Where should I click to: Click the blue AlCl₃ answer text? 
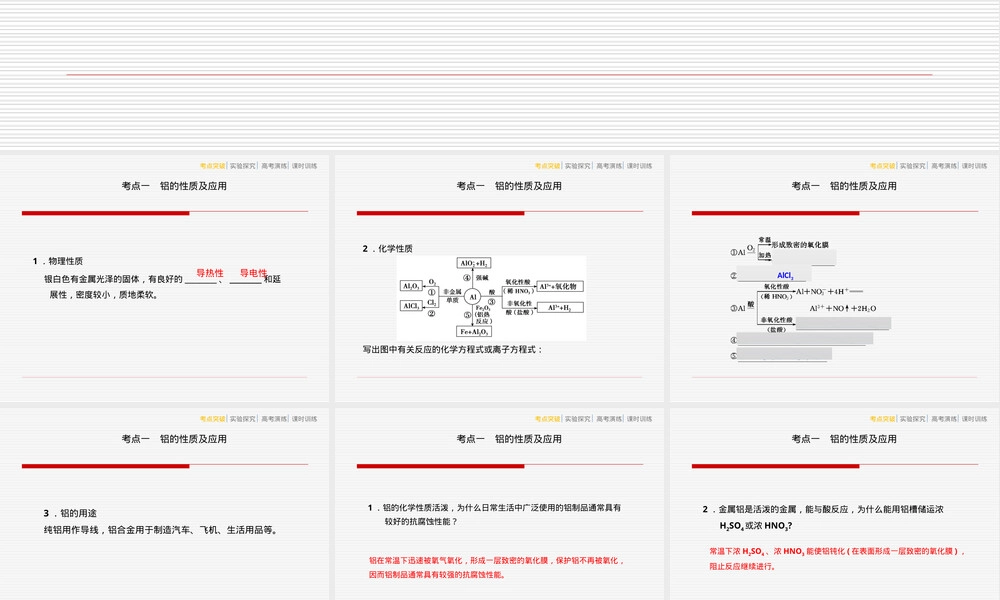click(785, 275)
